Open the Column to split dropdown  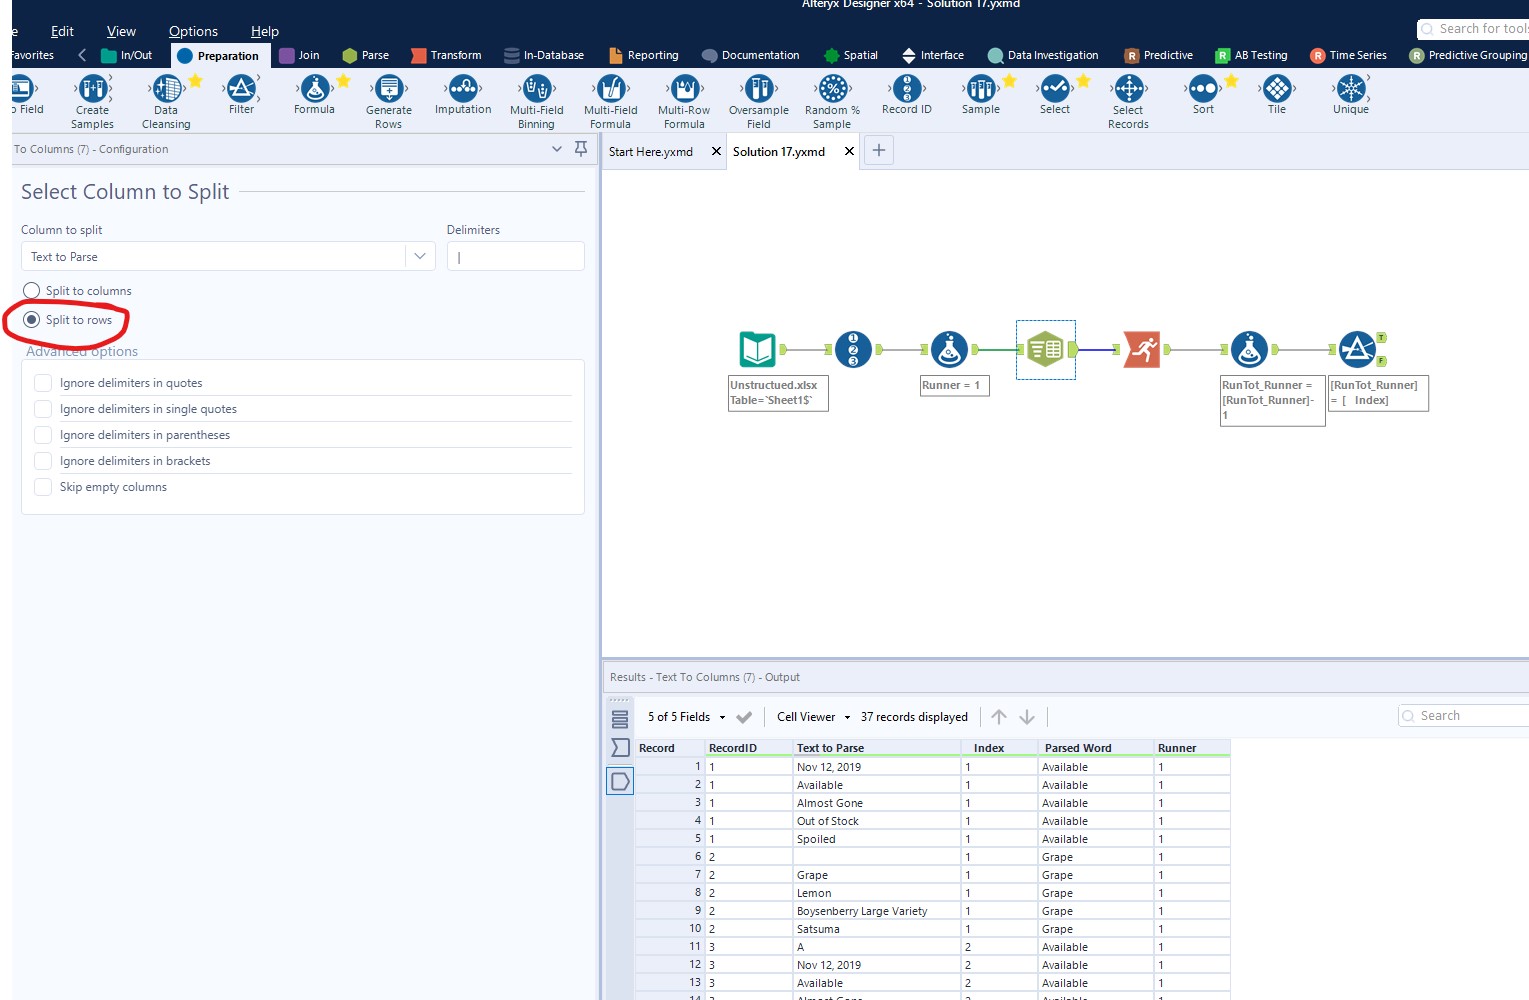click(419, 256)
